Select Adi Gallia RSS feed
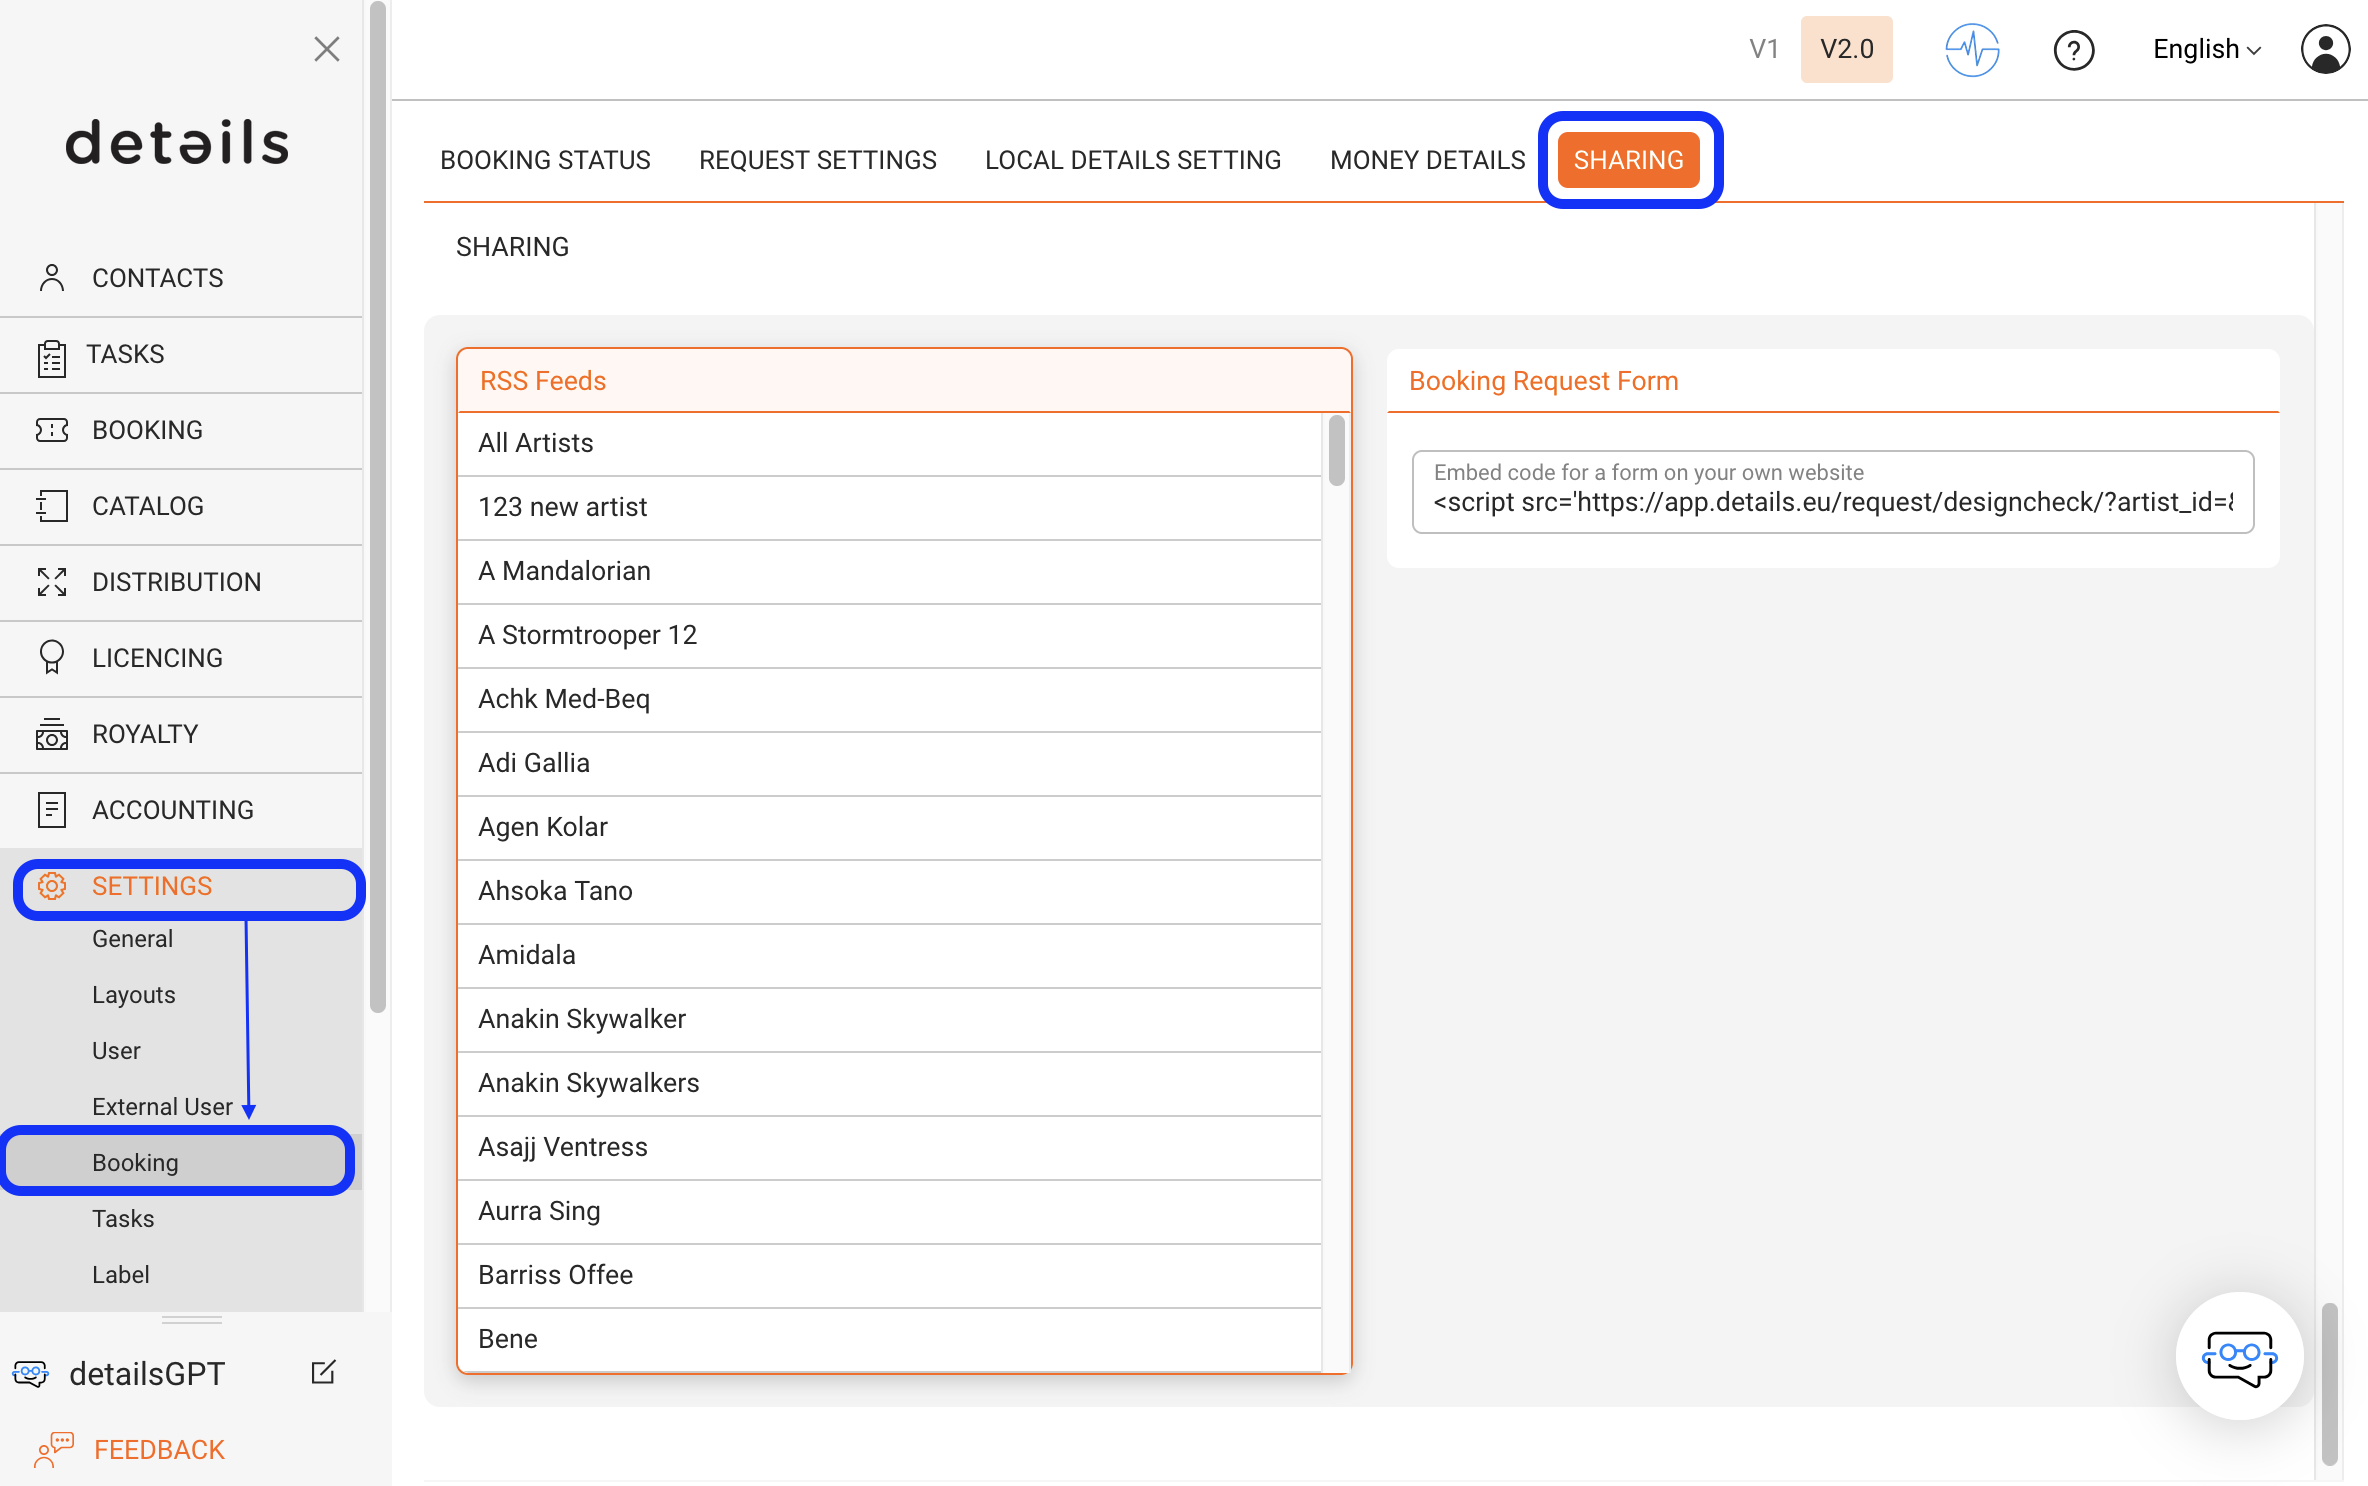This screenshot has width=2368, height=1486. pyautogui.click(x=889, y=763)
